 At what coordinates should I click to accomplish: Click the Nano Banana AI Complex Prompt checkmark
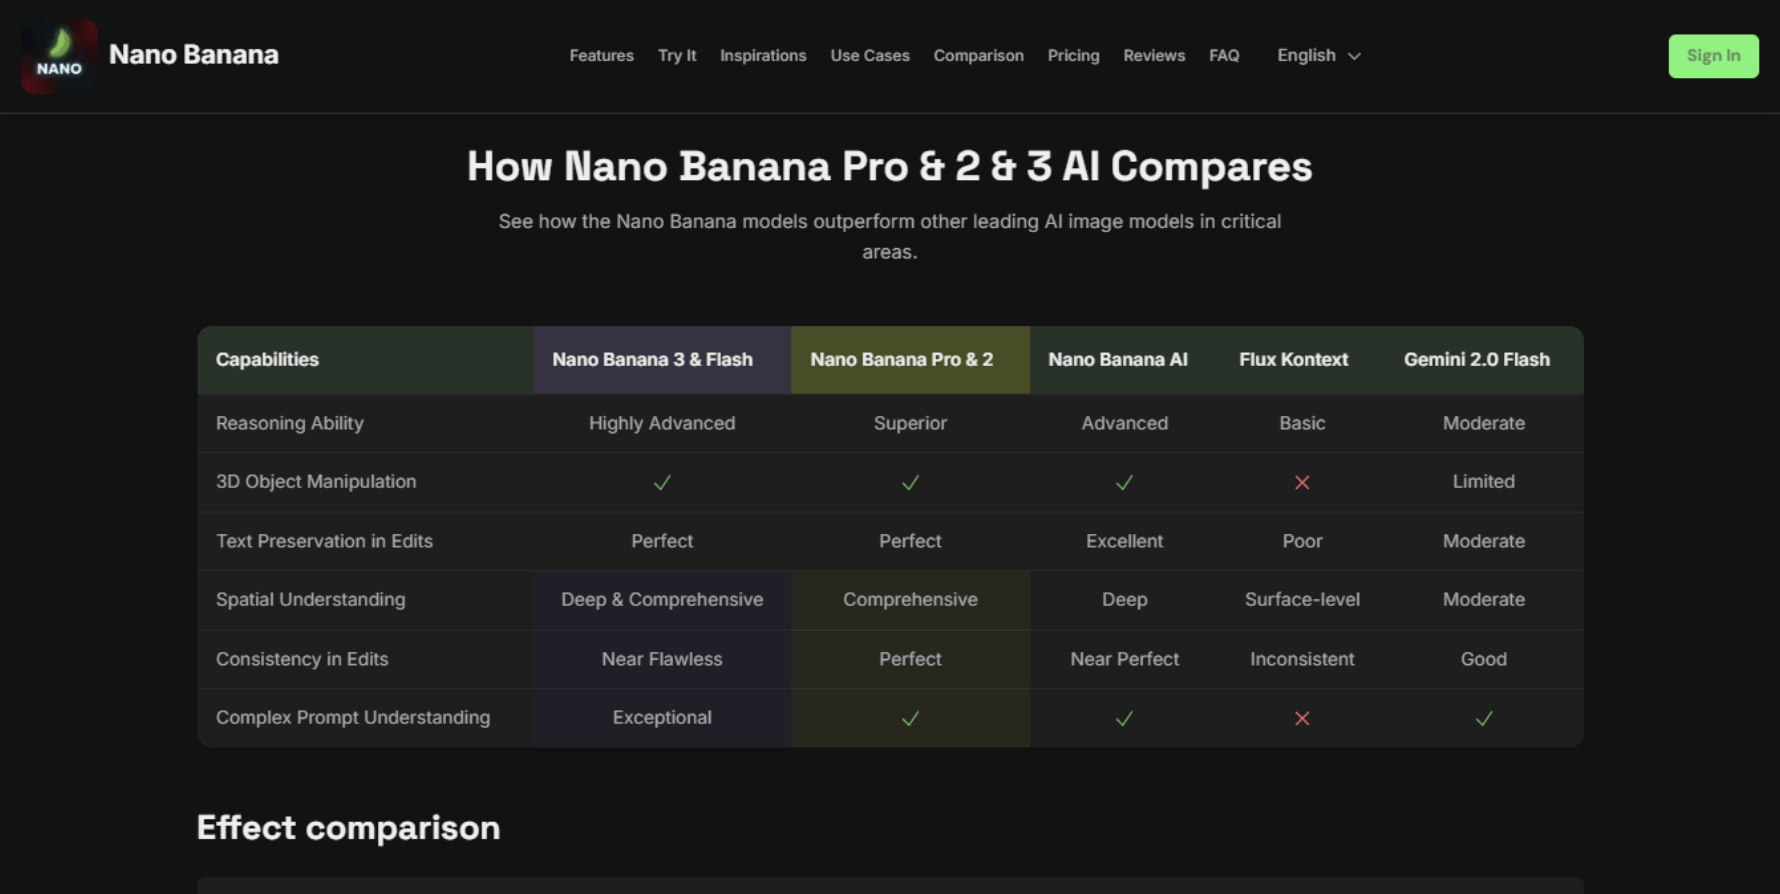point(1124,718)
